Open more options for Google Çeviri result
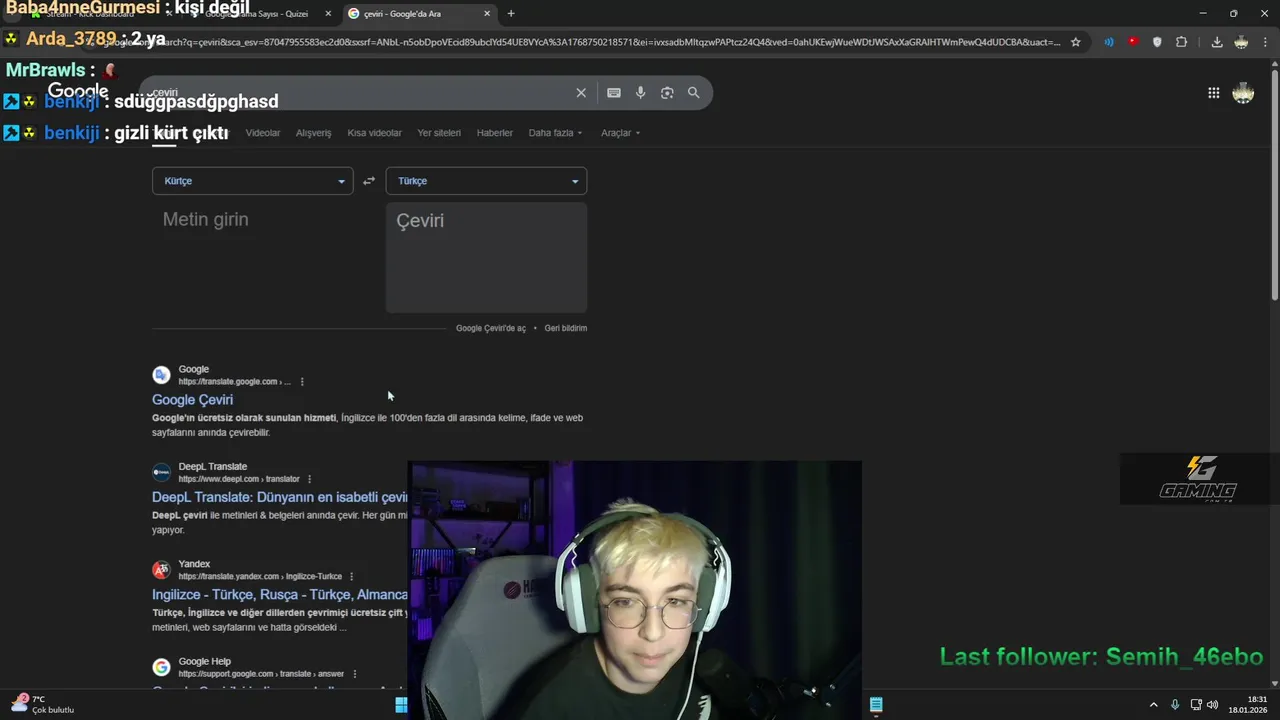Viewport: 1280px width, 720px height. (302, 382)
